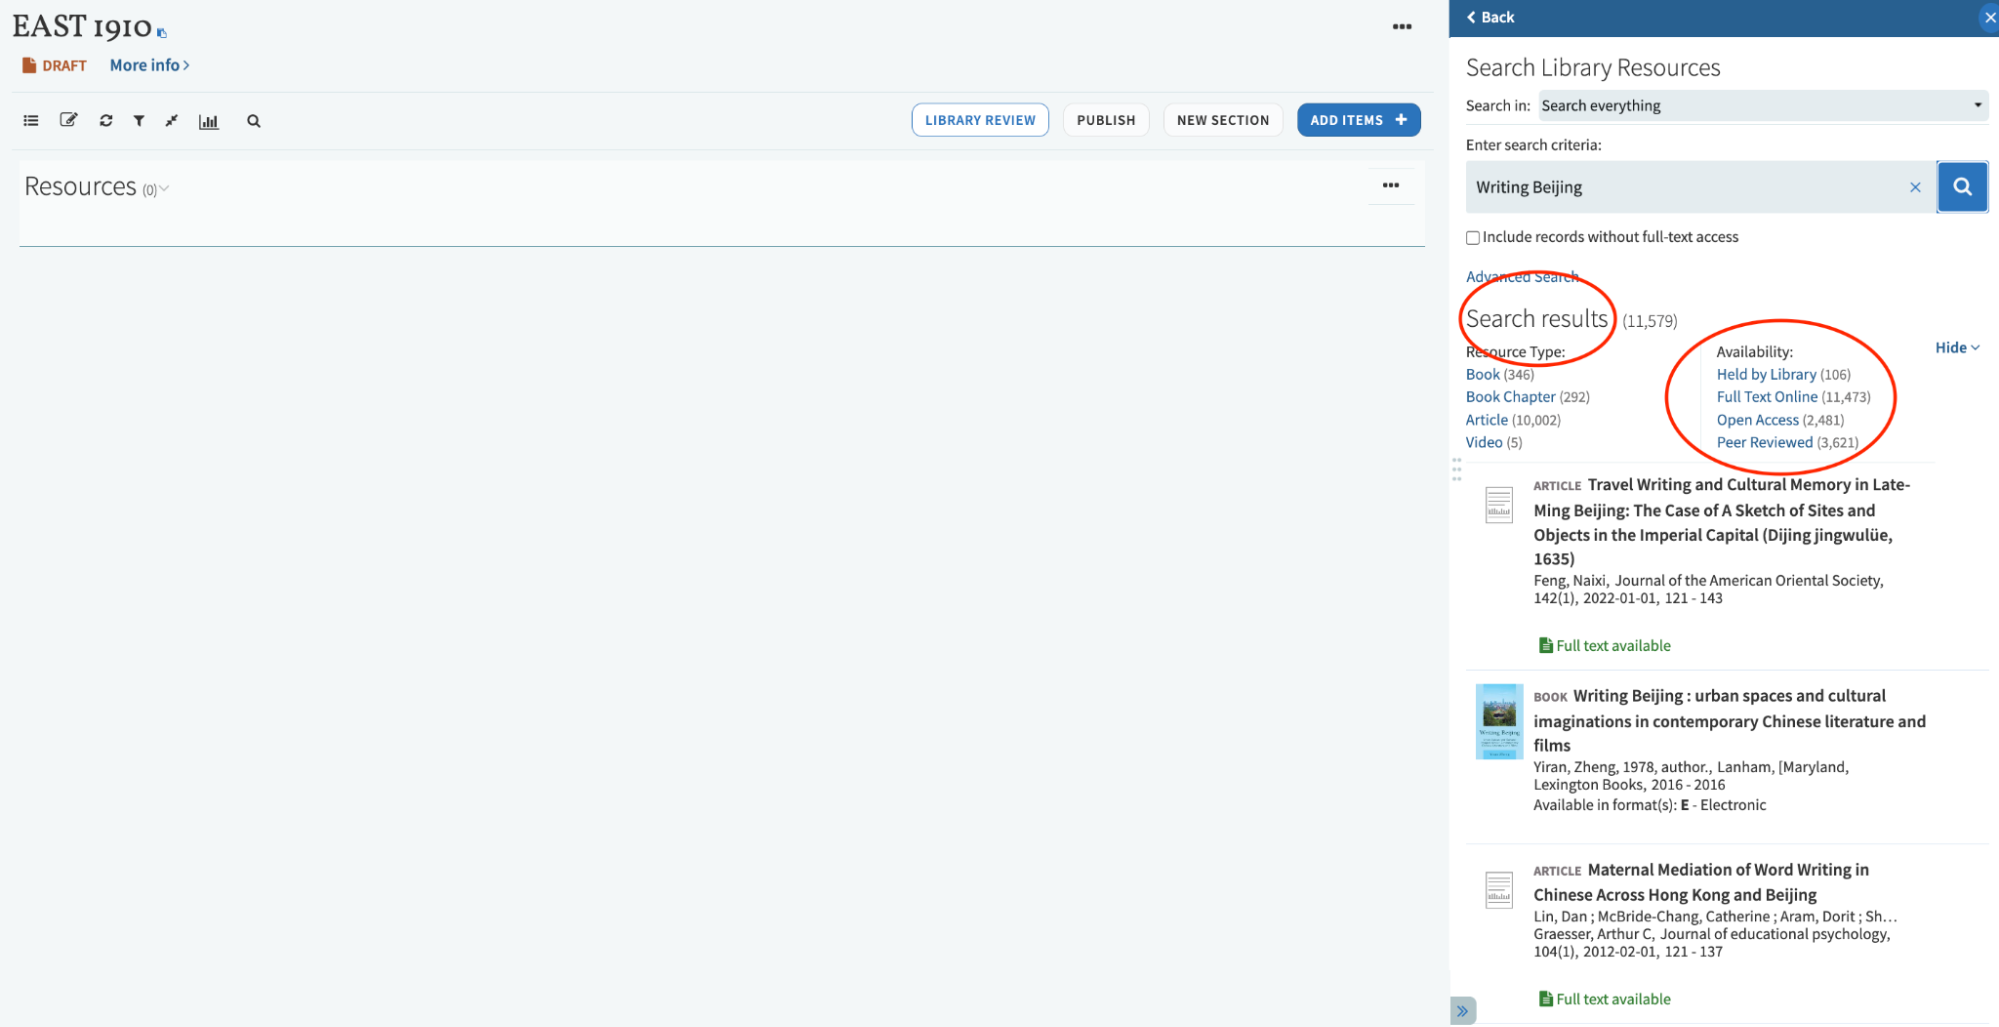Clear the Writing Beijing search text

click(x=1914, y=187)
